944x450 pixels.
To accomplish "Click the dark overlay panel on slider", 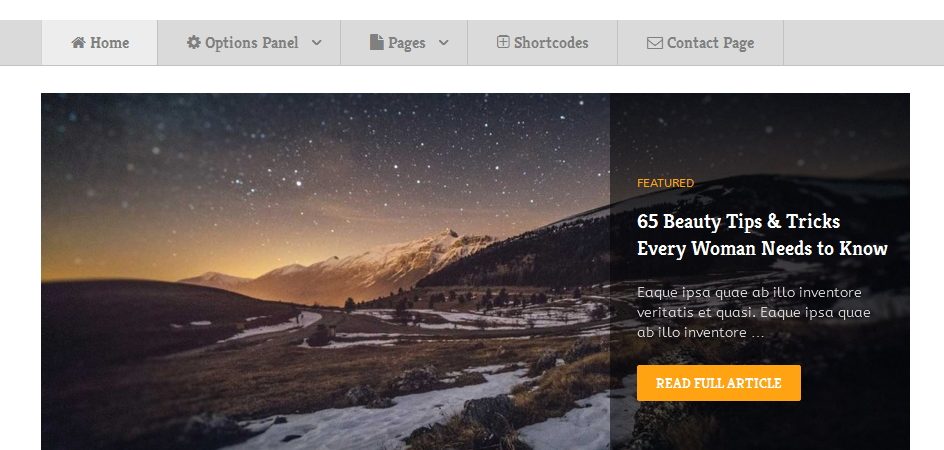I will coord(760,271).
